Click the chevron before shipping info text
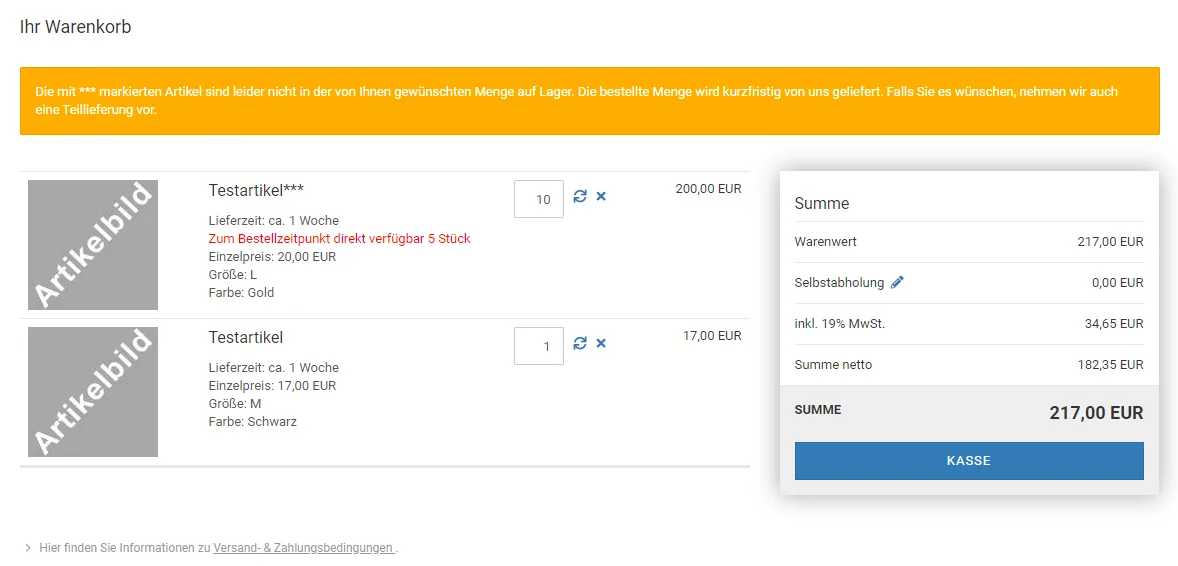The height and width of the screenshot is (566, 1178). tap(28, 548)
